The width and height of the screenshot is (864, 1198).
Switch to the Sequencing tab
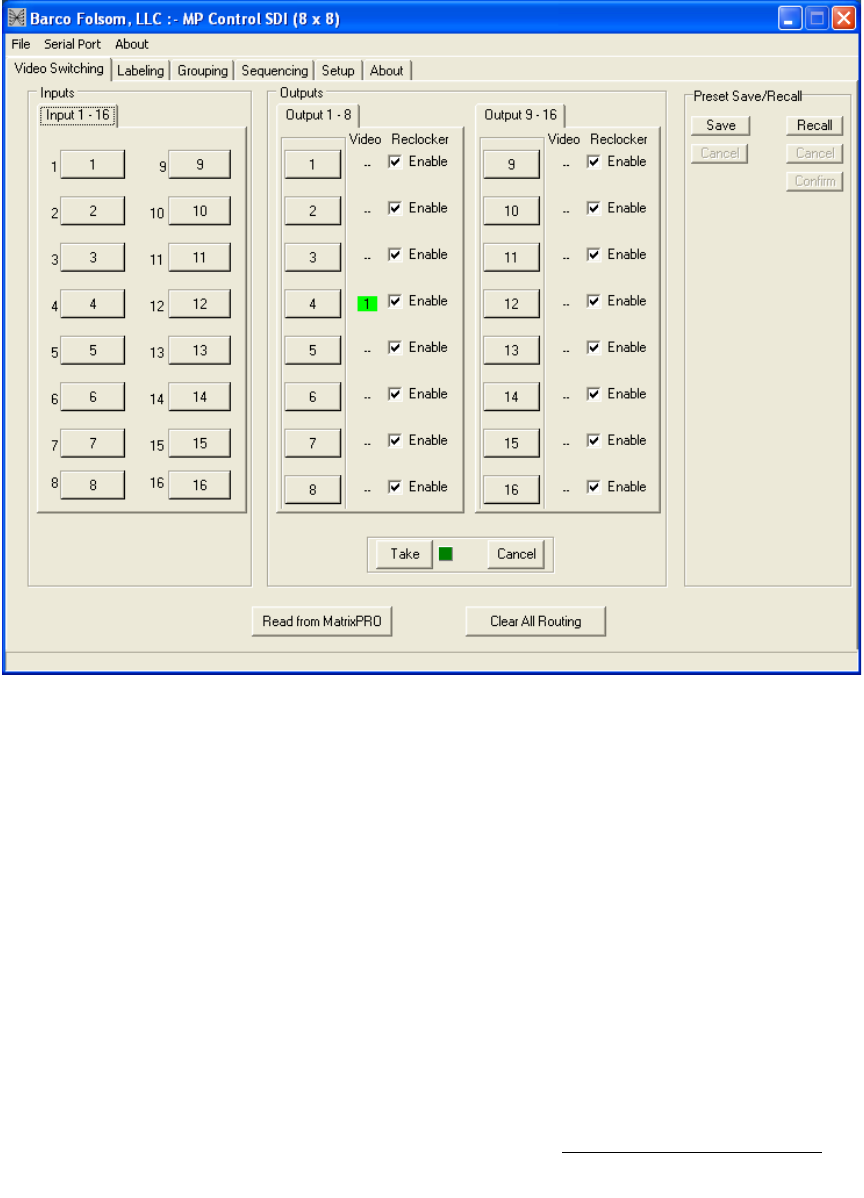click(x=274, y=70)
